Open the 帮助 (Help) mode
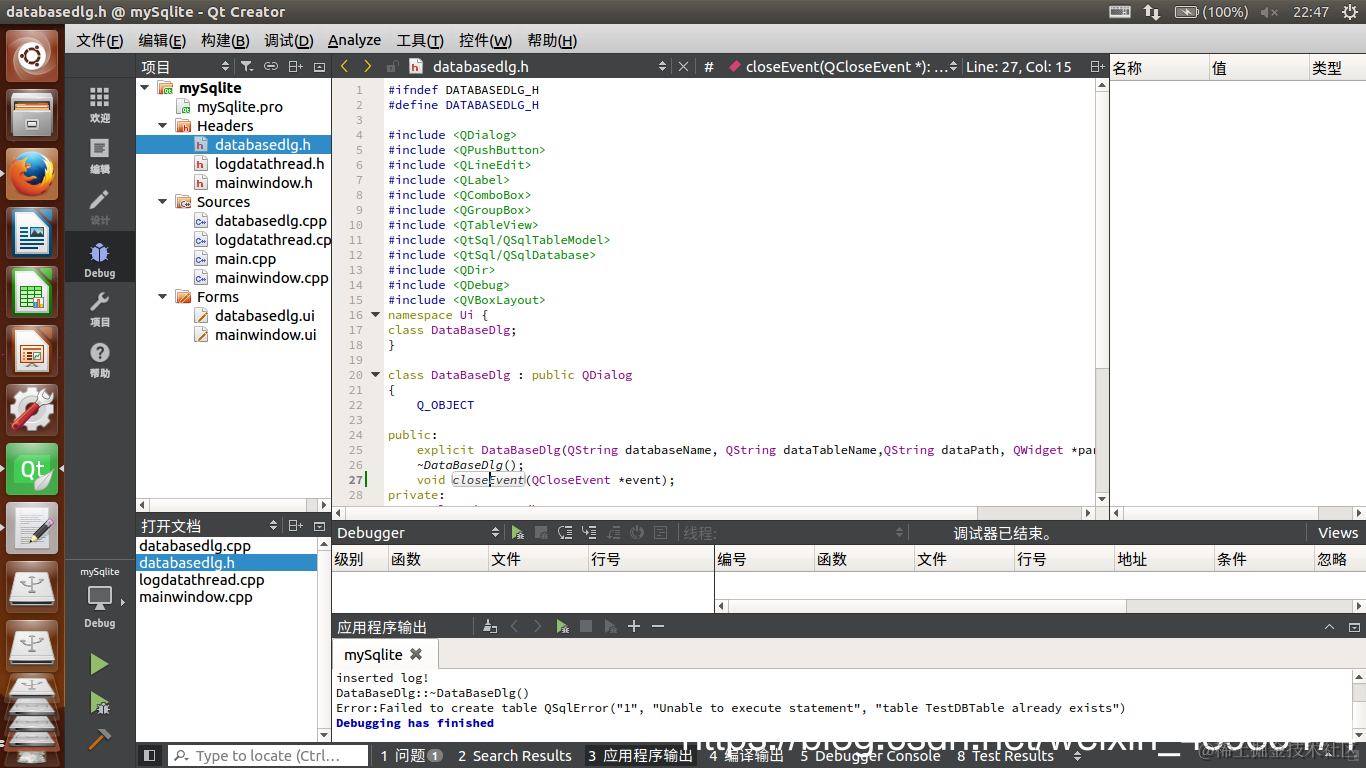 tap(100, 359)
